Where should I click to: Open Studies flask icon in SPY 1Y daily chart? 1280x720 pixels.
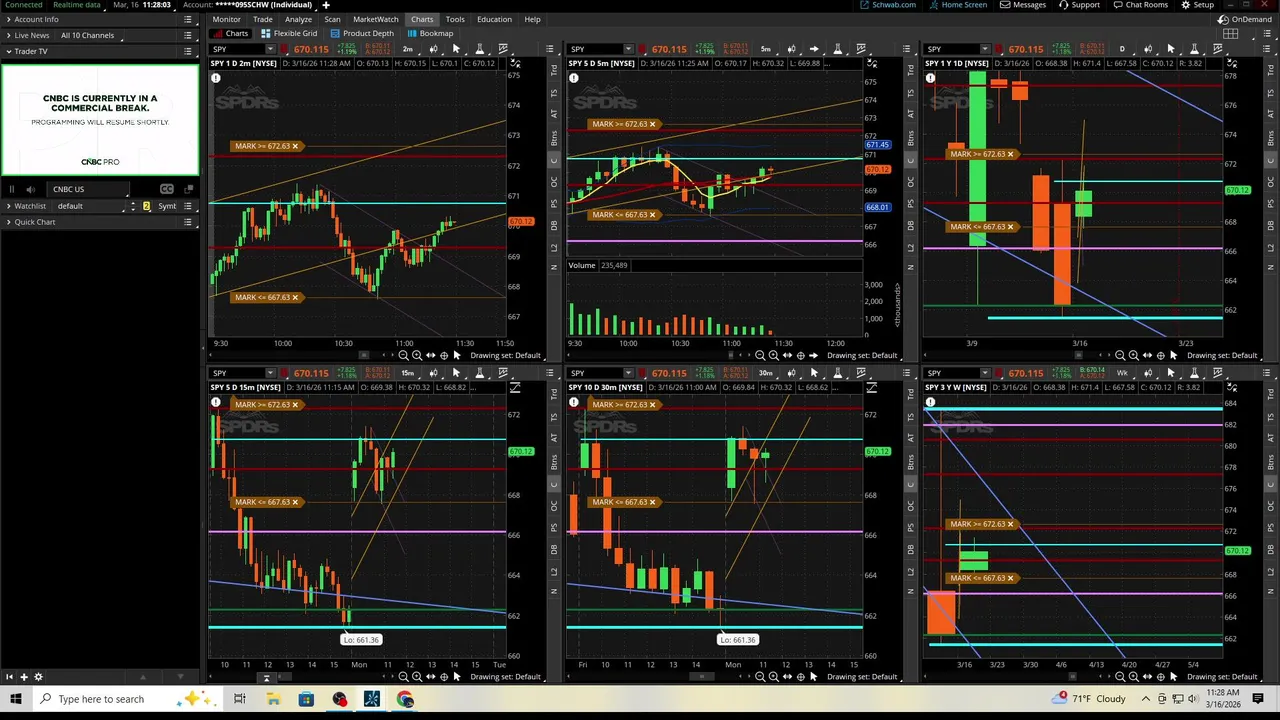pos(1194,49)
